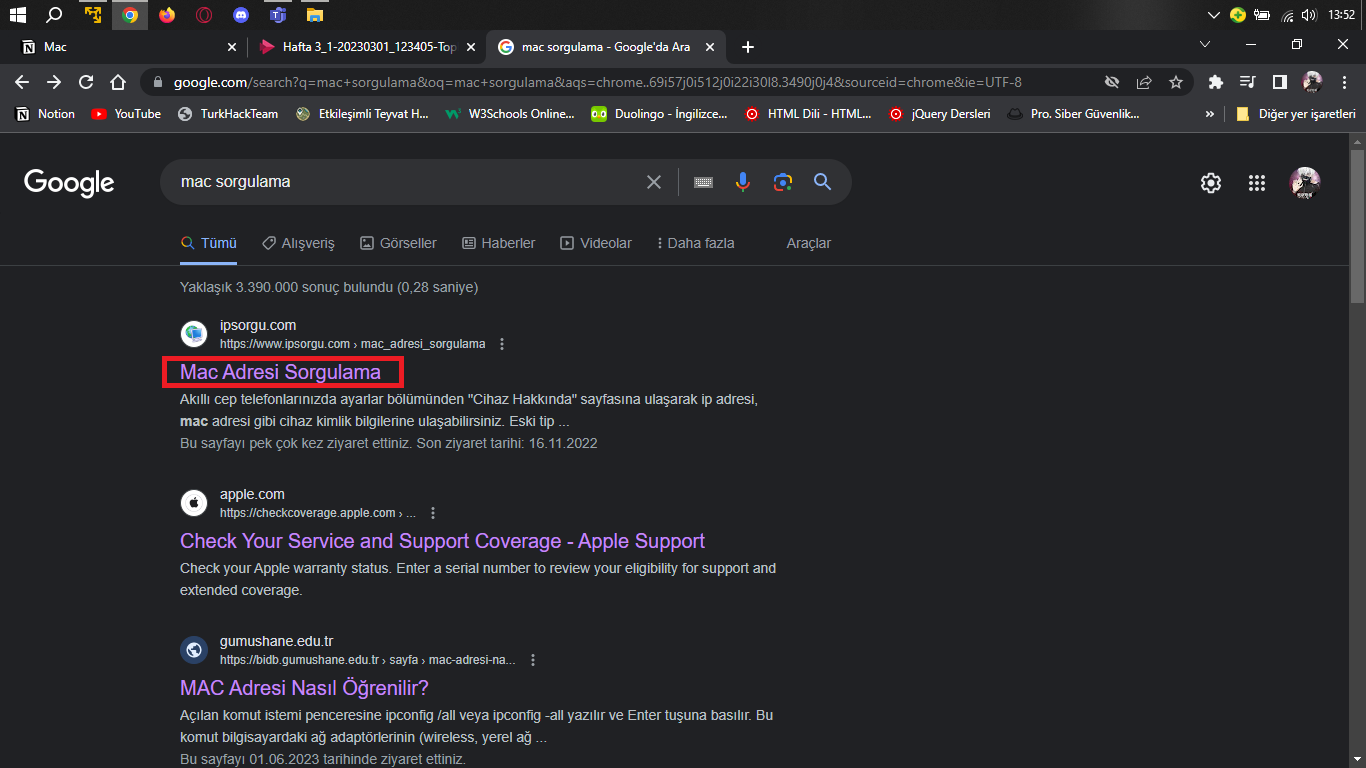Open the YouTube bookmark
The image size is (1366, 768).
126,114
